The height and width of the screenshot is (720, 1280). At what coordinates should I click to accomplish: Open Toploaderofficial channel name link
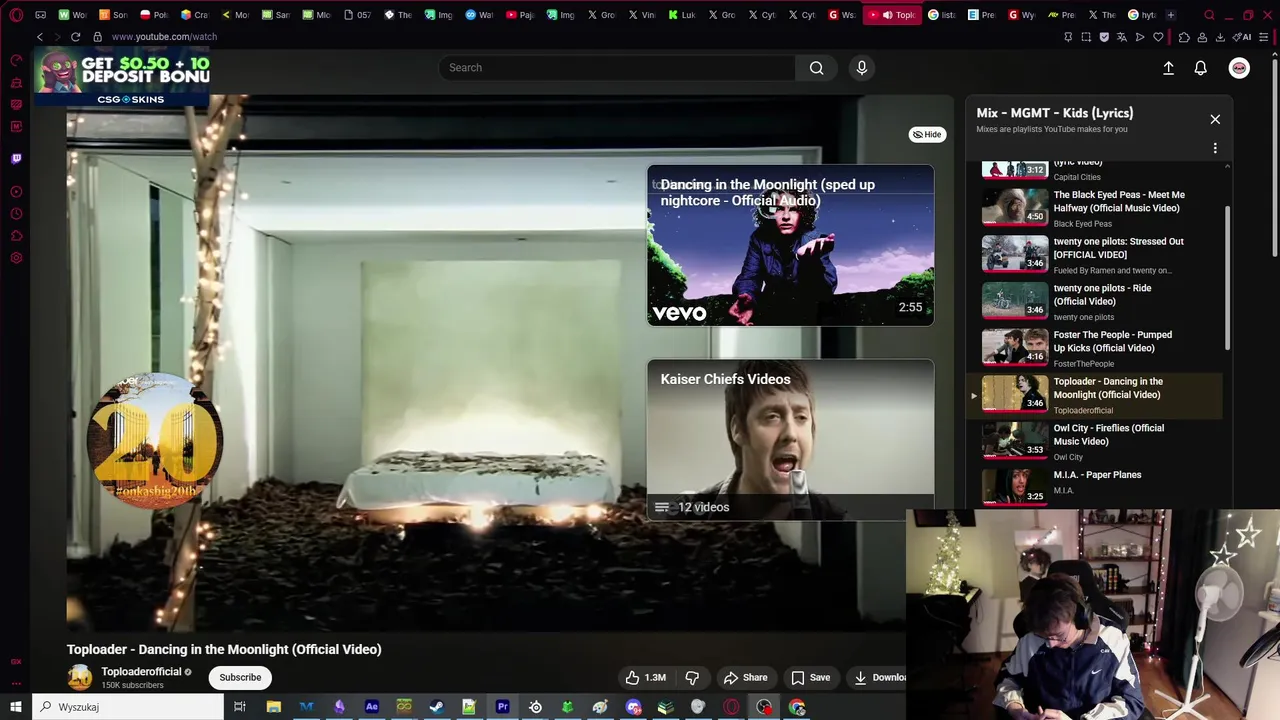coord(141,672)
